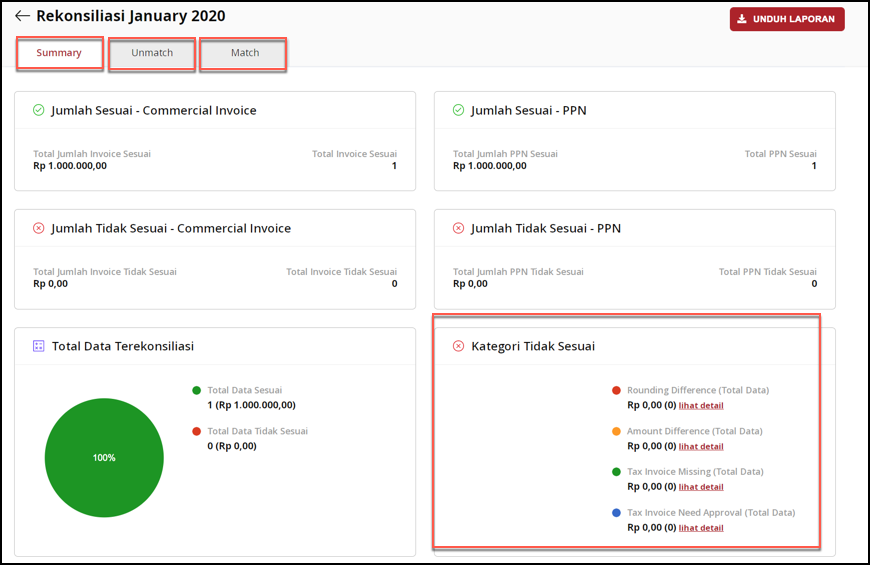Open lihat detail for Rounding Difference
870x565 pixels.
click(701, 406)
